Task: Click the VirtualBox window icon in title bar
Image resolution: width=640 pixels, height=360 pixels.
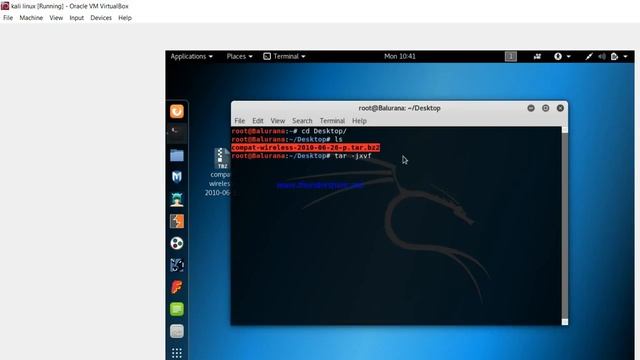Action: tap(5, 6)
